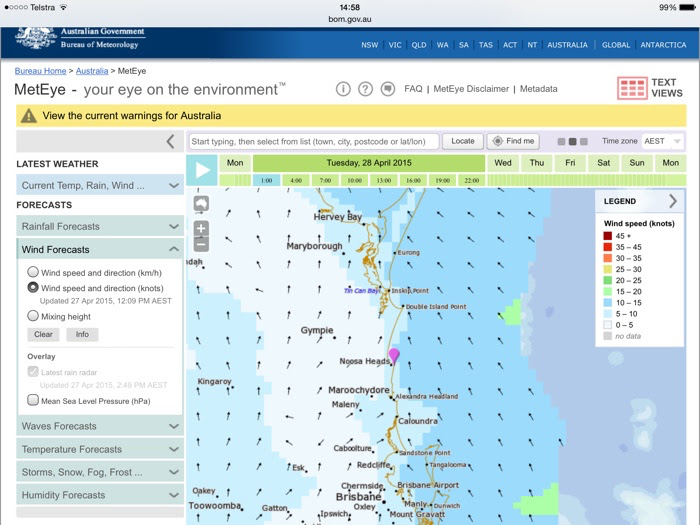Click the 20 – 25 knots legend swatch
Viewport: 700px width, 525px height.
(608, 280)
